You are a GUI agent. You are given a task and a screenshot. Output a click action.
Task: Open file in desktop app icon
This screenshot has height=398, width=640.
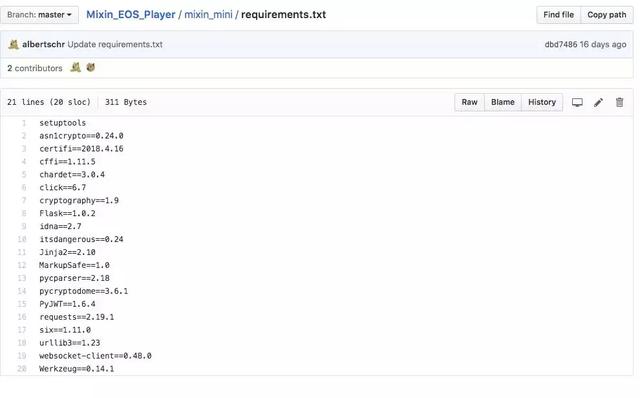coord(577,102)
